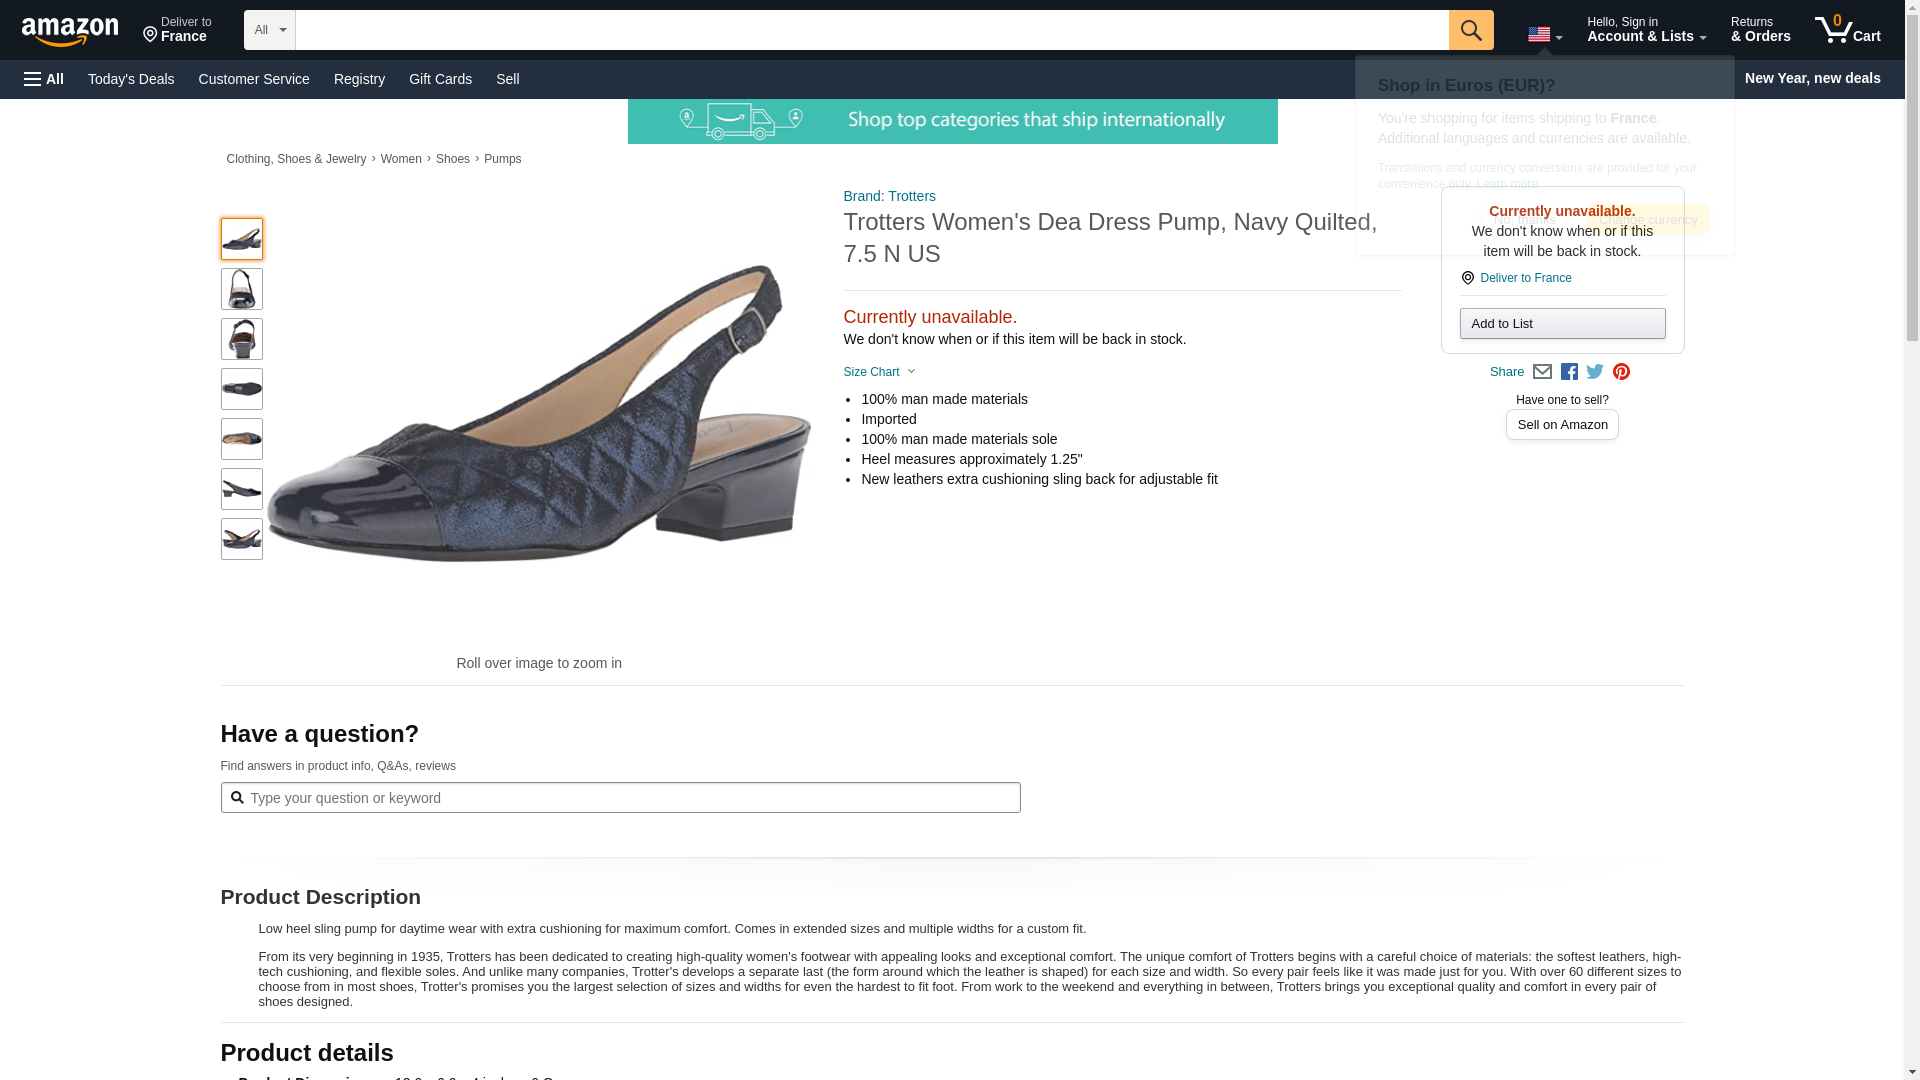Share on Twitter icon
The height and width of the screenshot is (1080, 1920).
1595,372
